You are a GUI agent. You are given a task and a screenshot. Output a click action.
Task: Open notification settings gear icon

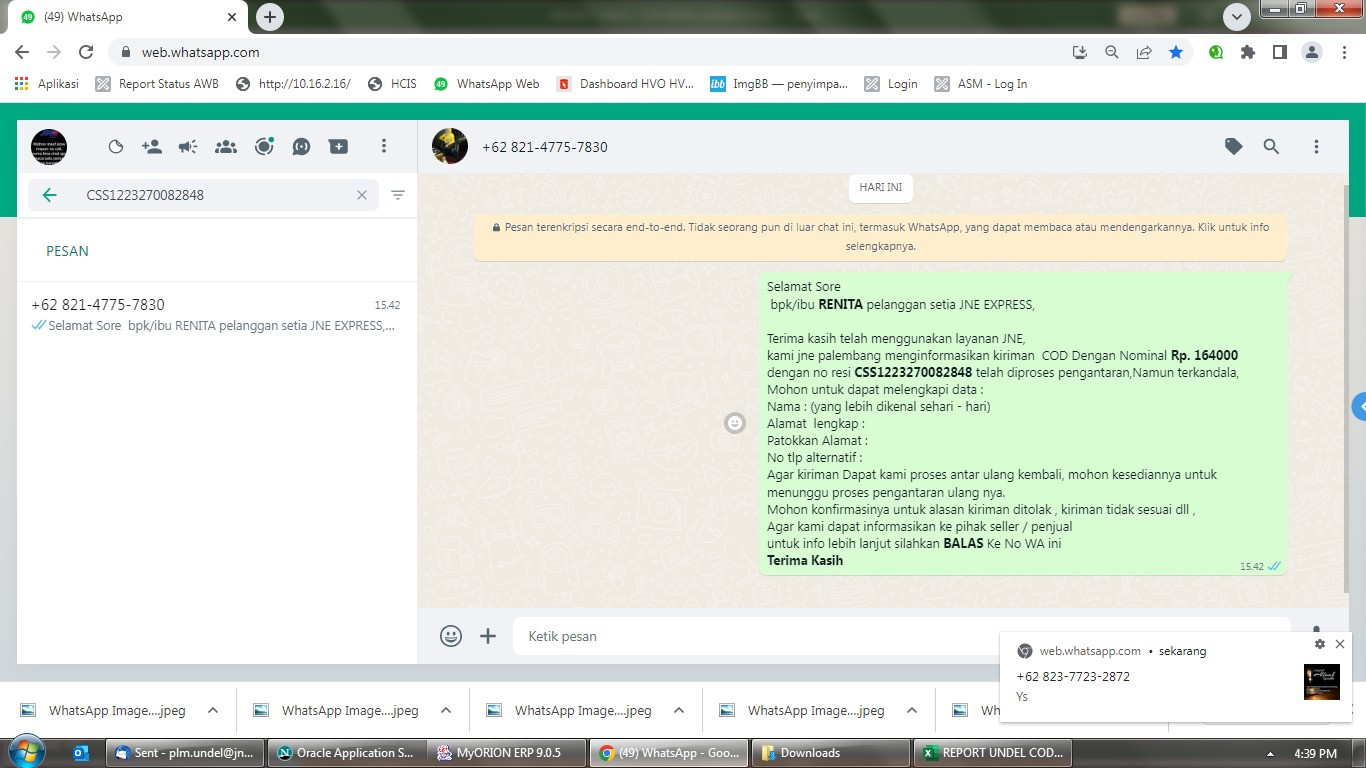point(1319,645)
